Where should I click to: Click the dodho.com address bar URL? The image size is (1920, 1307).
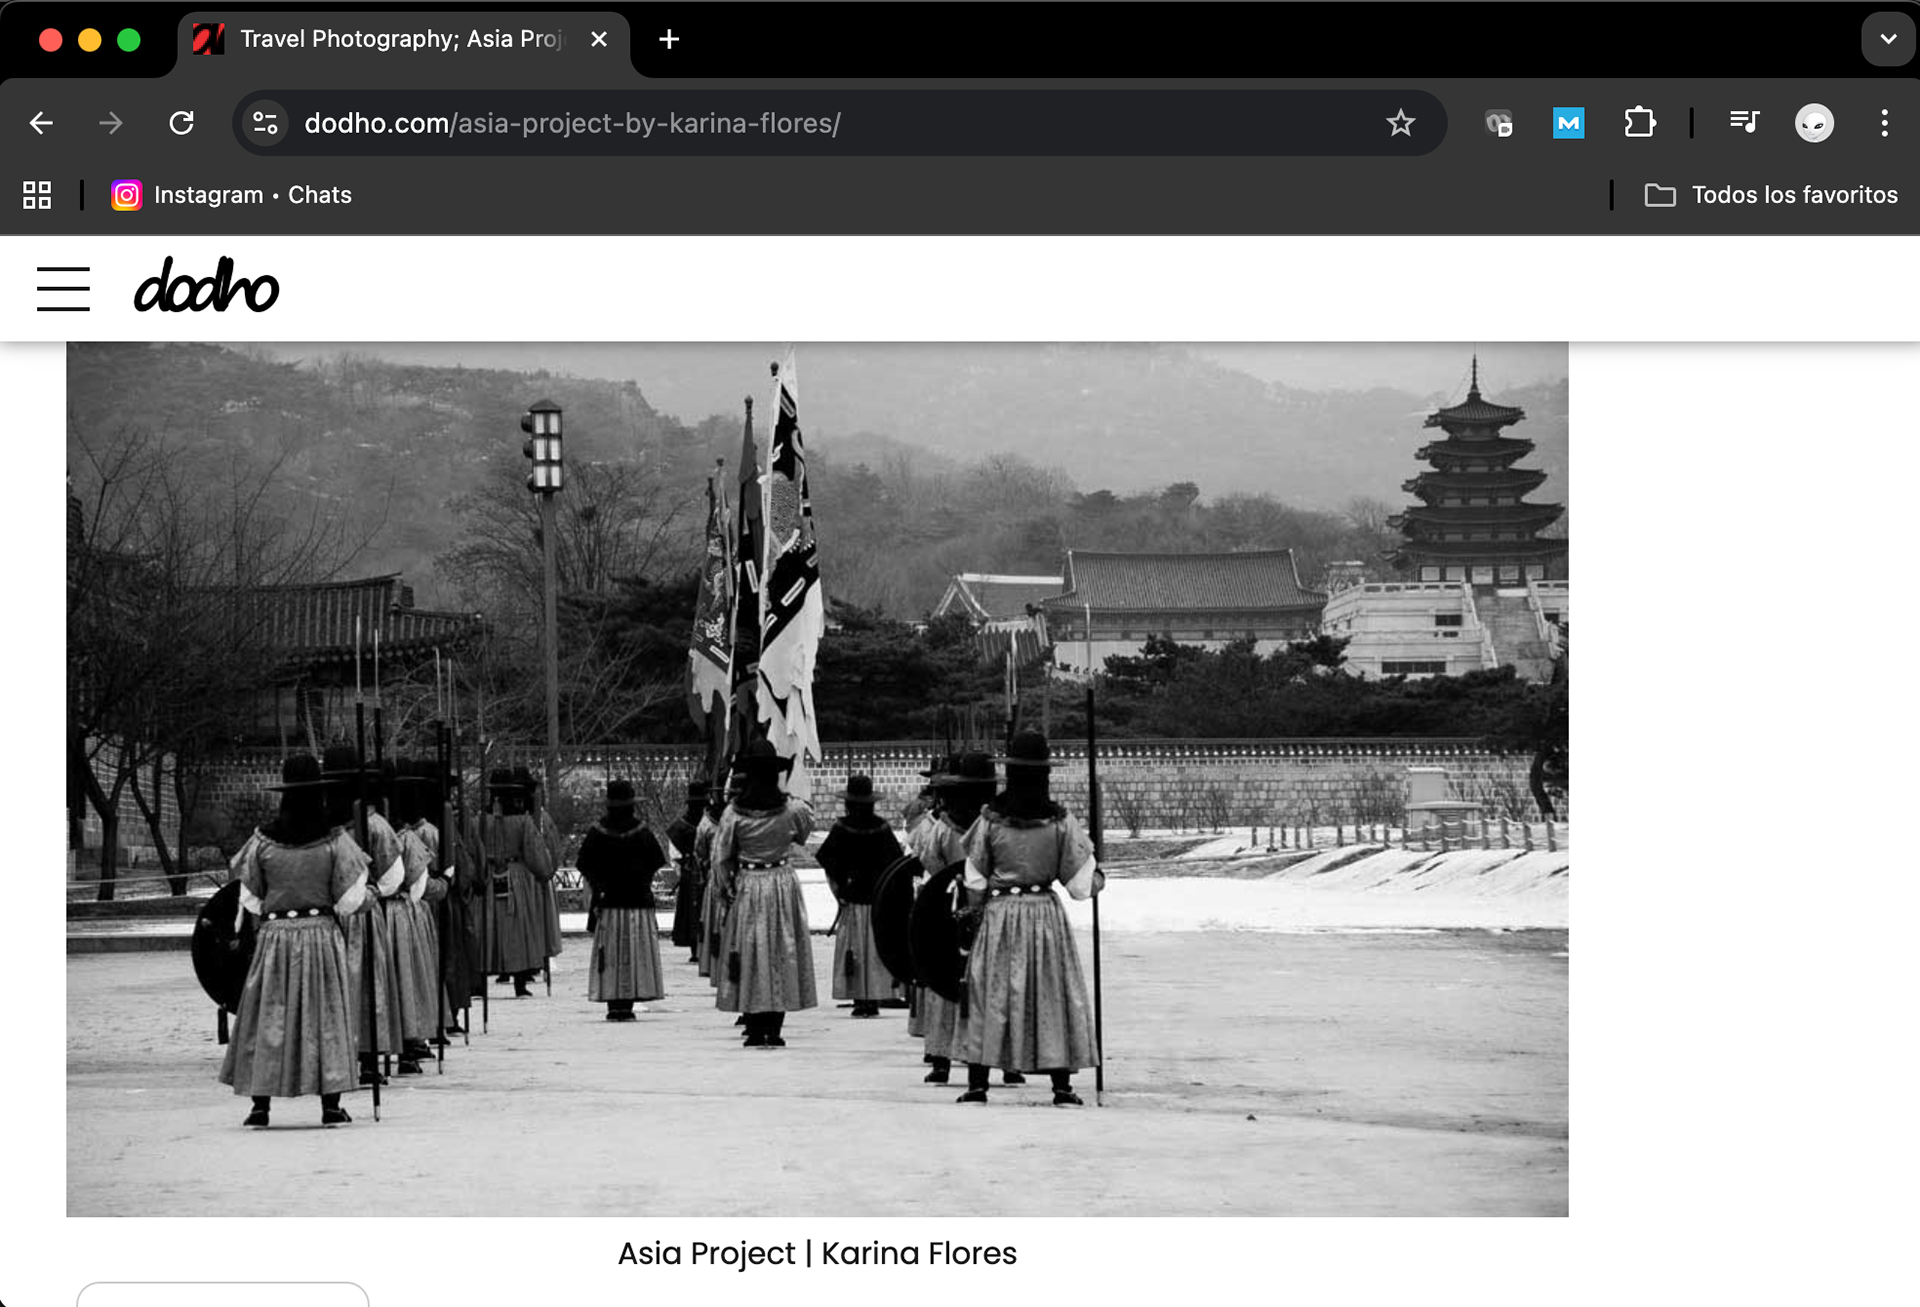pos(572,123)
